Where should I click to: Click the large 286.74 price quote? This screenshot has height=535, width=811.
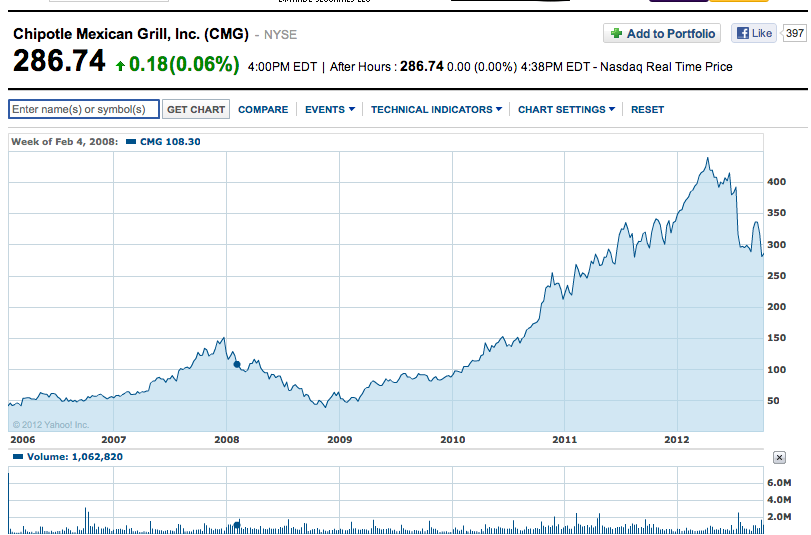(x=59, y=61)
